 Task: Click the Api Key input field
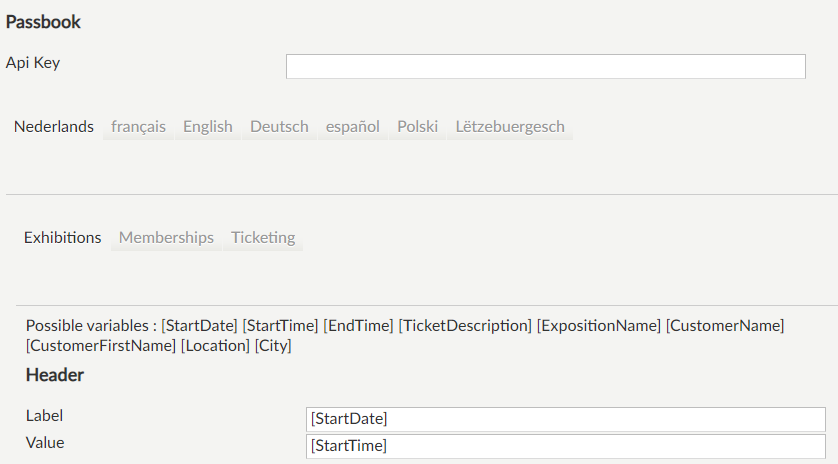point(545,66)
